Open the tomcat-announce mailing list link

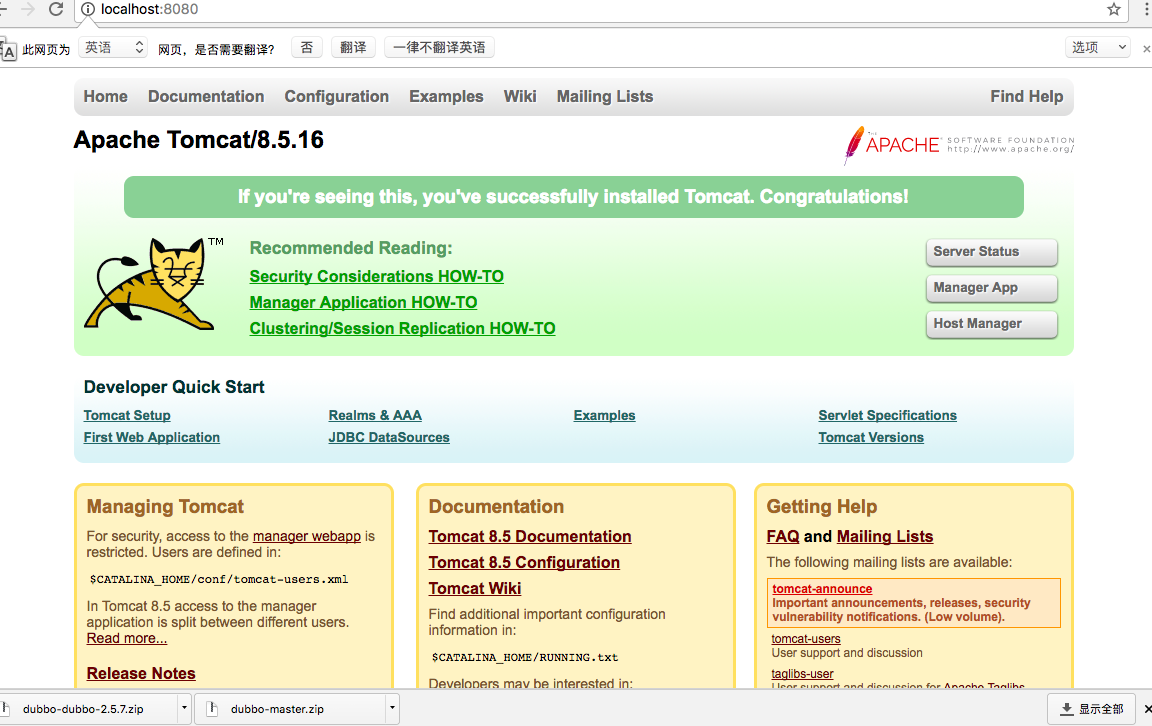(x=822, y=589)
